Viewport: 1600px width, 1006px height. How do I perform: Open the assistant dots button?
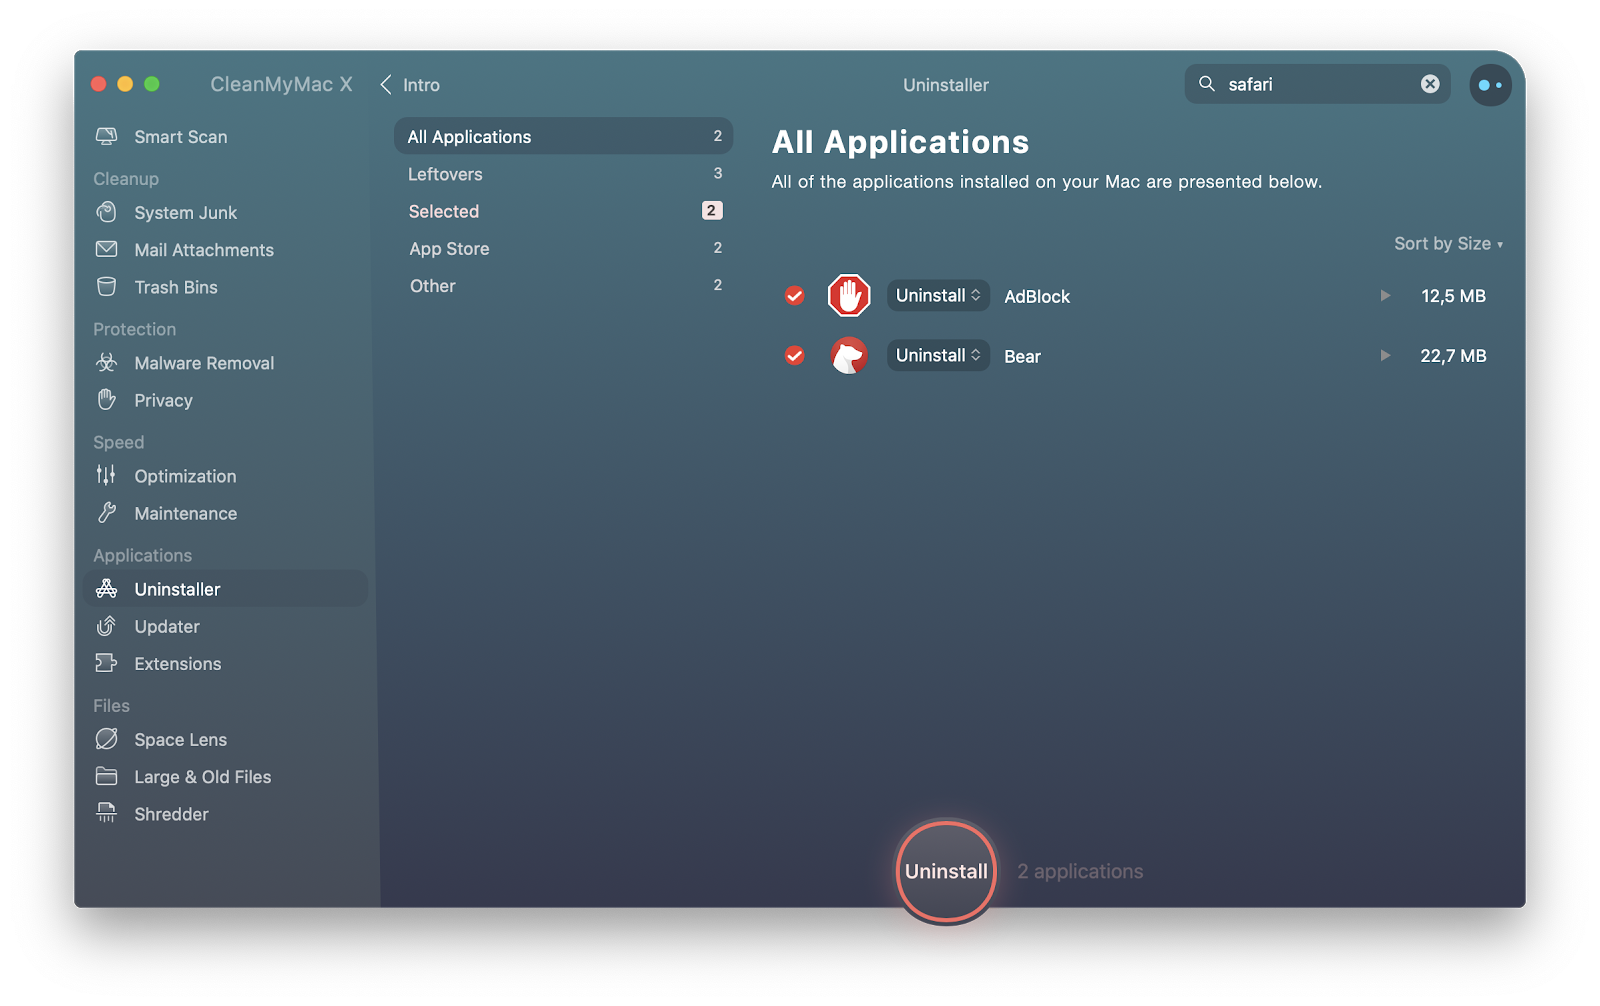(1490, 85)
